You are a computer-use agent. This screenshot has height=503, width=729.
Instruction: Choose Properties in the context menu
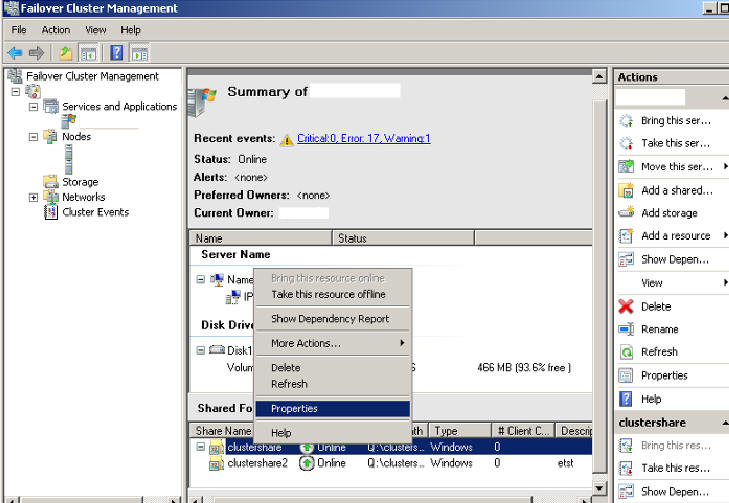pyautogui.click(x=332, y=409)
